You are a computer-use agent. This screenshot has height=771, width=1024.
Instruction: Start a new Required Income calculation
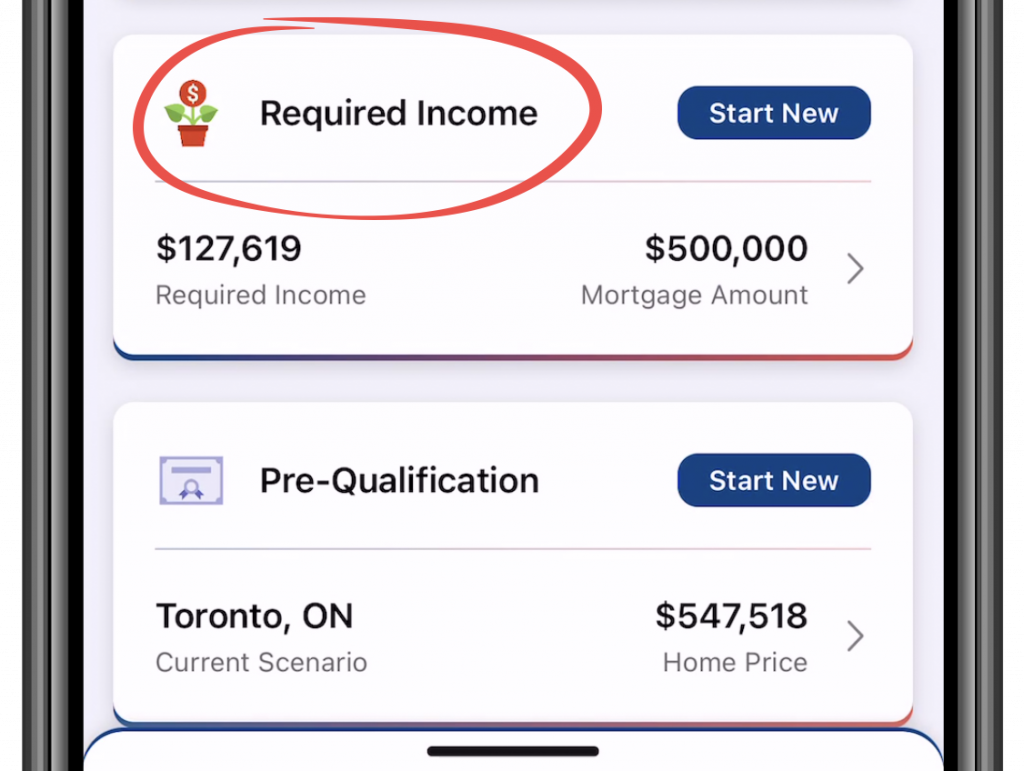point(774,113)
